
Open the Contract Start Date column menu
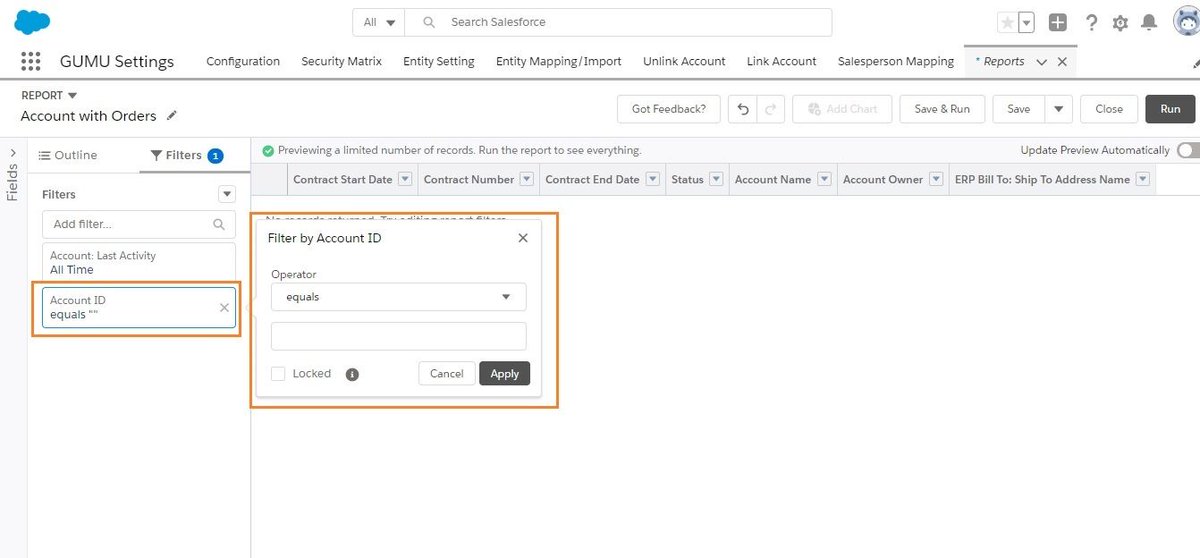[405, 179]
